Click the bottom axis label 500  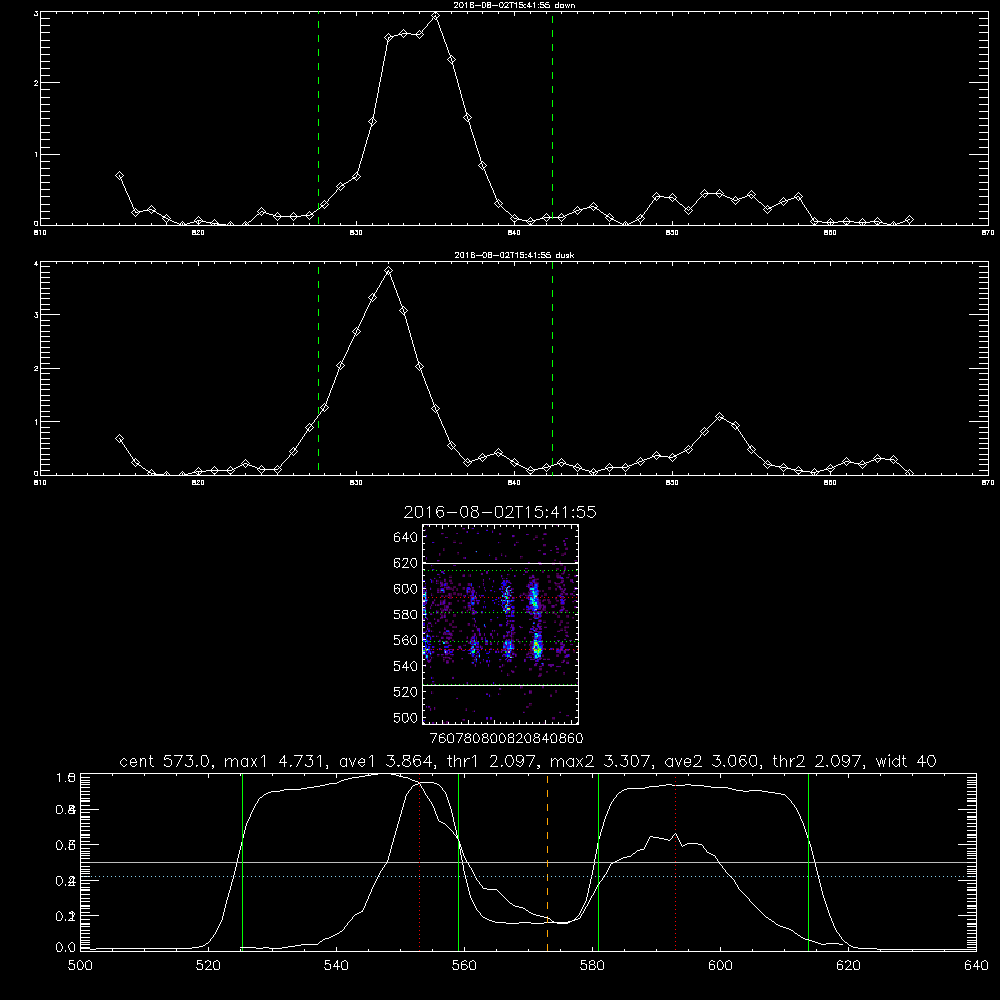click(80, 966)
